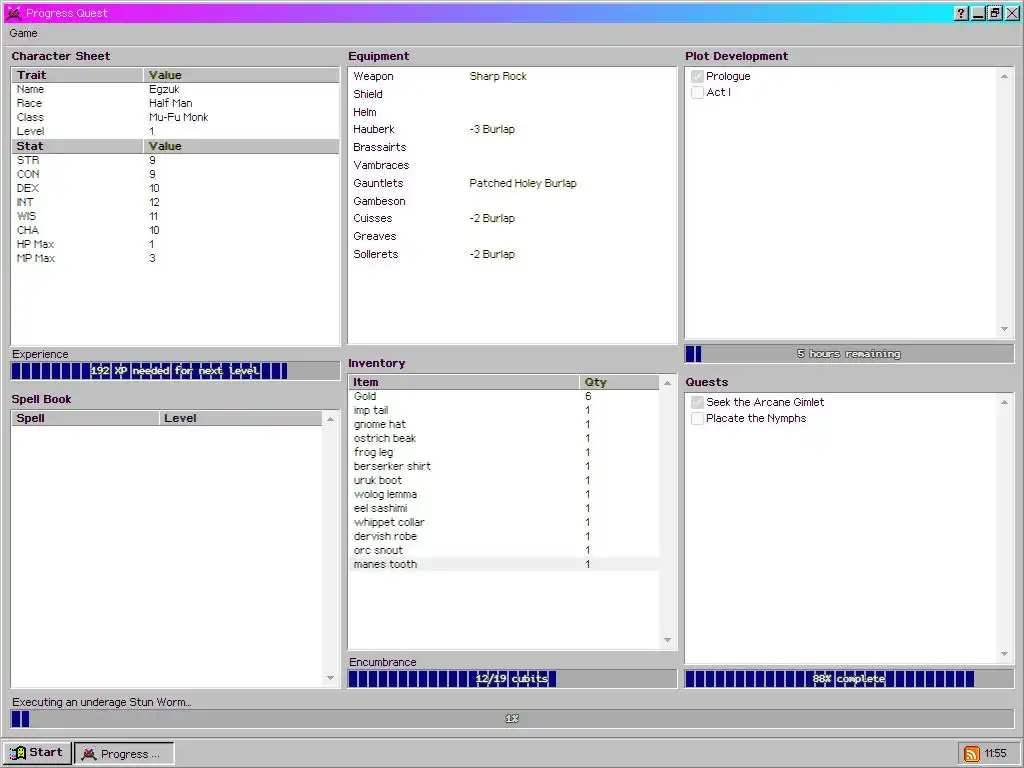The width and height of the screenshot is (1024, 768).
Task: Click the Progress Quest title bar icon
Action: click(13, 12)
